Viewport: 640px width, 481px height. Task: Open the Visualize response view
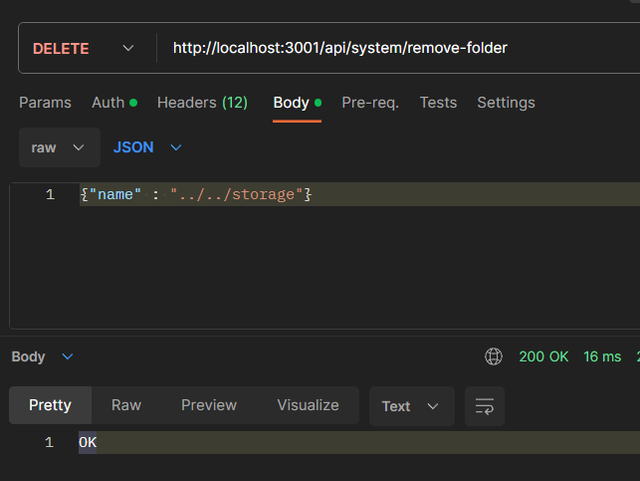[308, 405]
